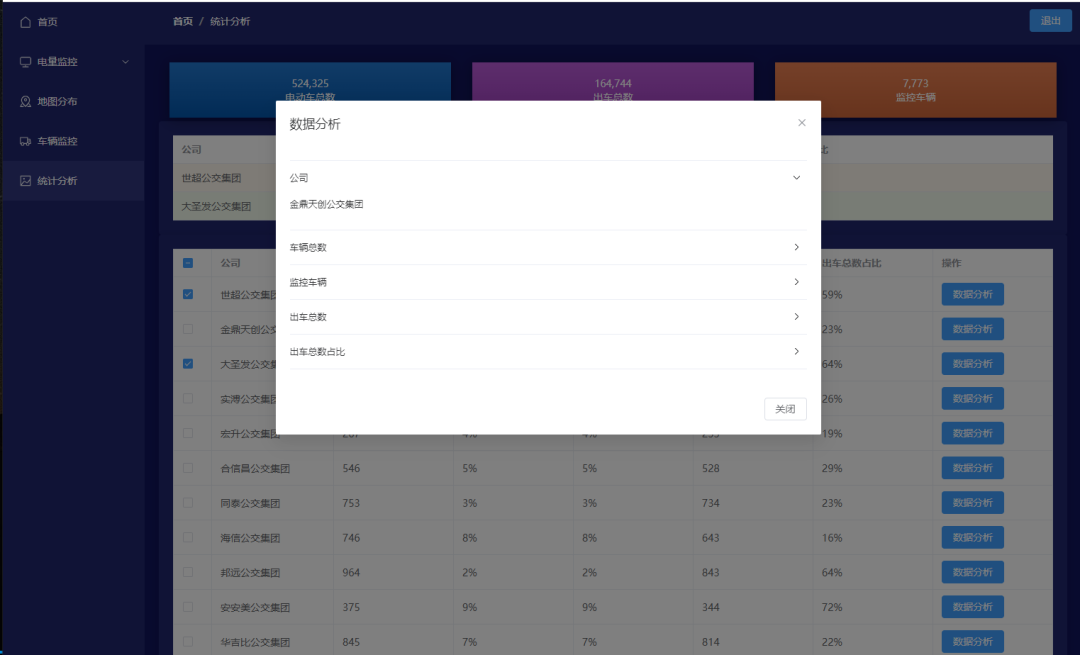This screenshot has width=1080, height=655.
Task: Click 数据分析 button for 海信公交集团
Action: [x=973, y=537]
